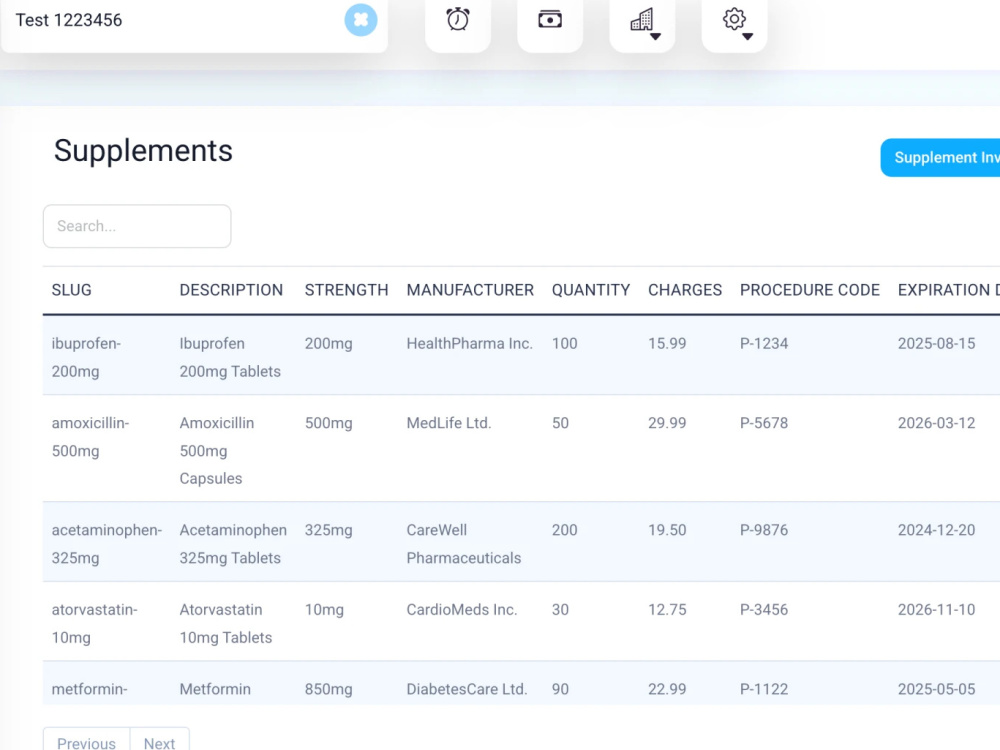Click expiration date 2025-05-05
Screen dimensions: 1000x750
tap(936, 689)
